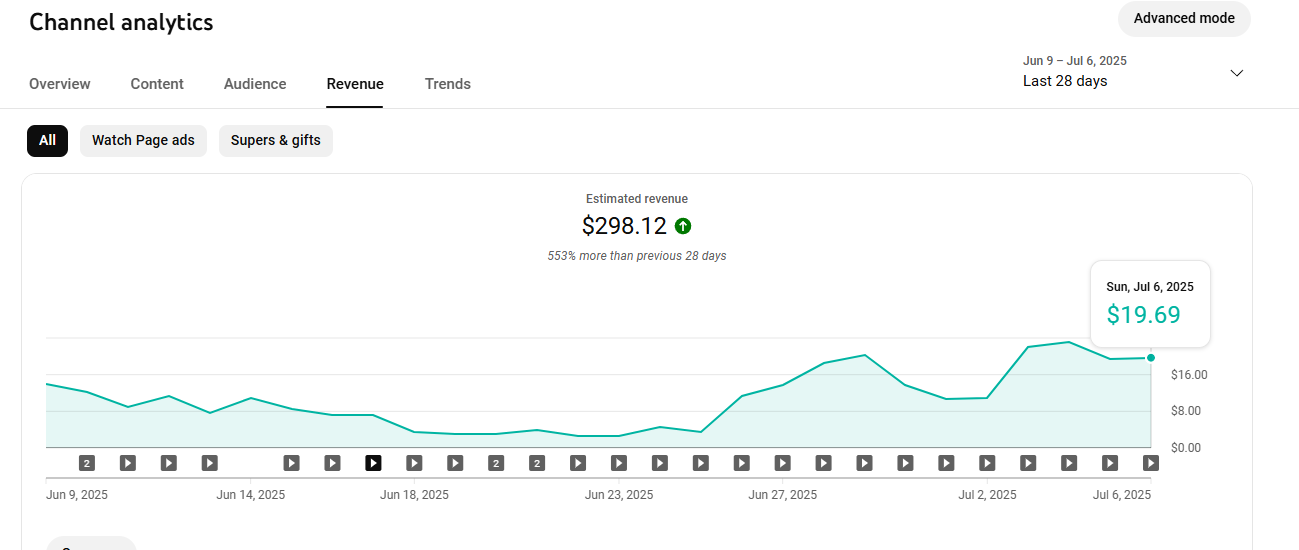Image resolution: width=1299 pixels, height=550 pixels.
Task: Open the '2' videos marker nearest Jun 9
Action: pos(87,463)
